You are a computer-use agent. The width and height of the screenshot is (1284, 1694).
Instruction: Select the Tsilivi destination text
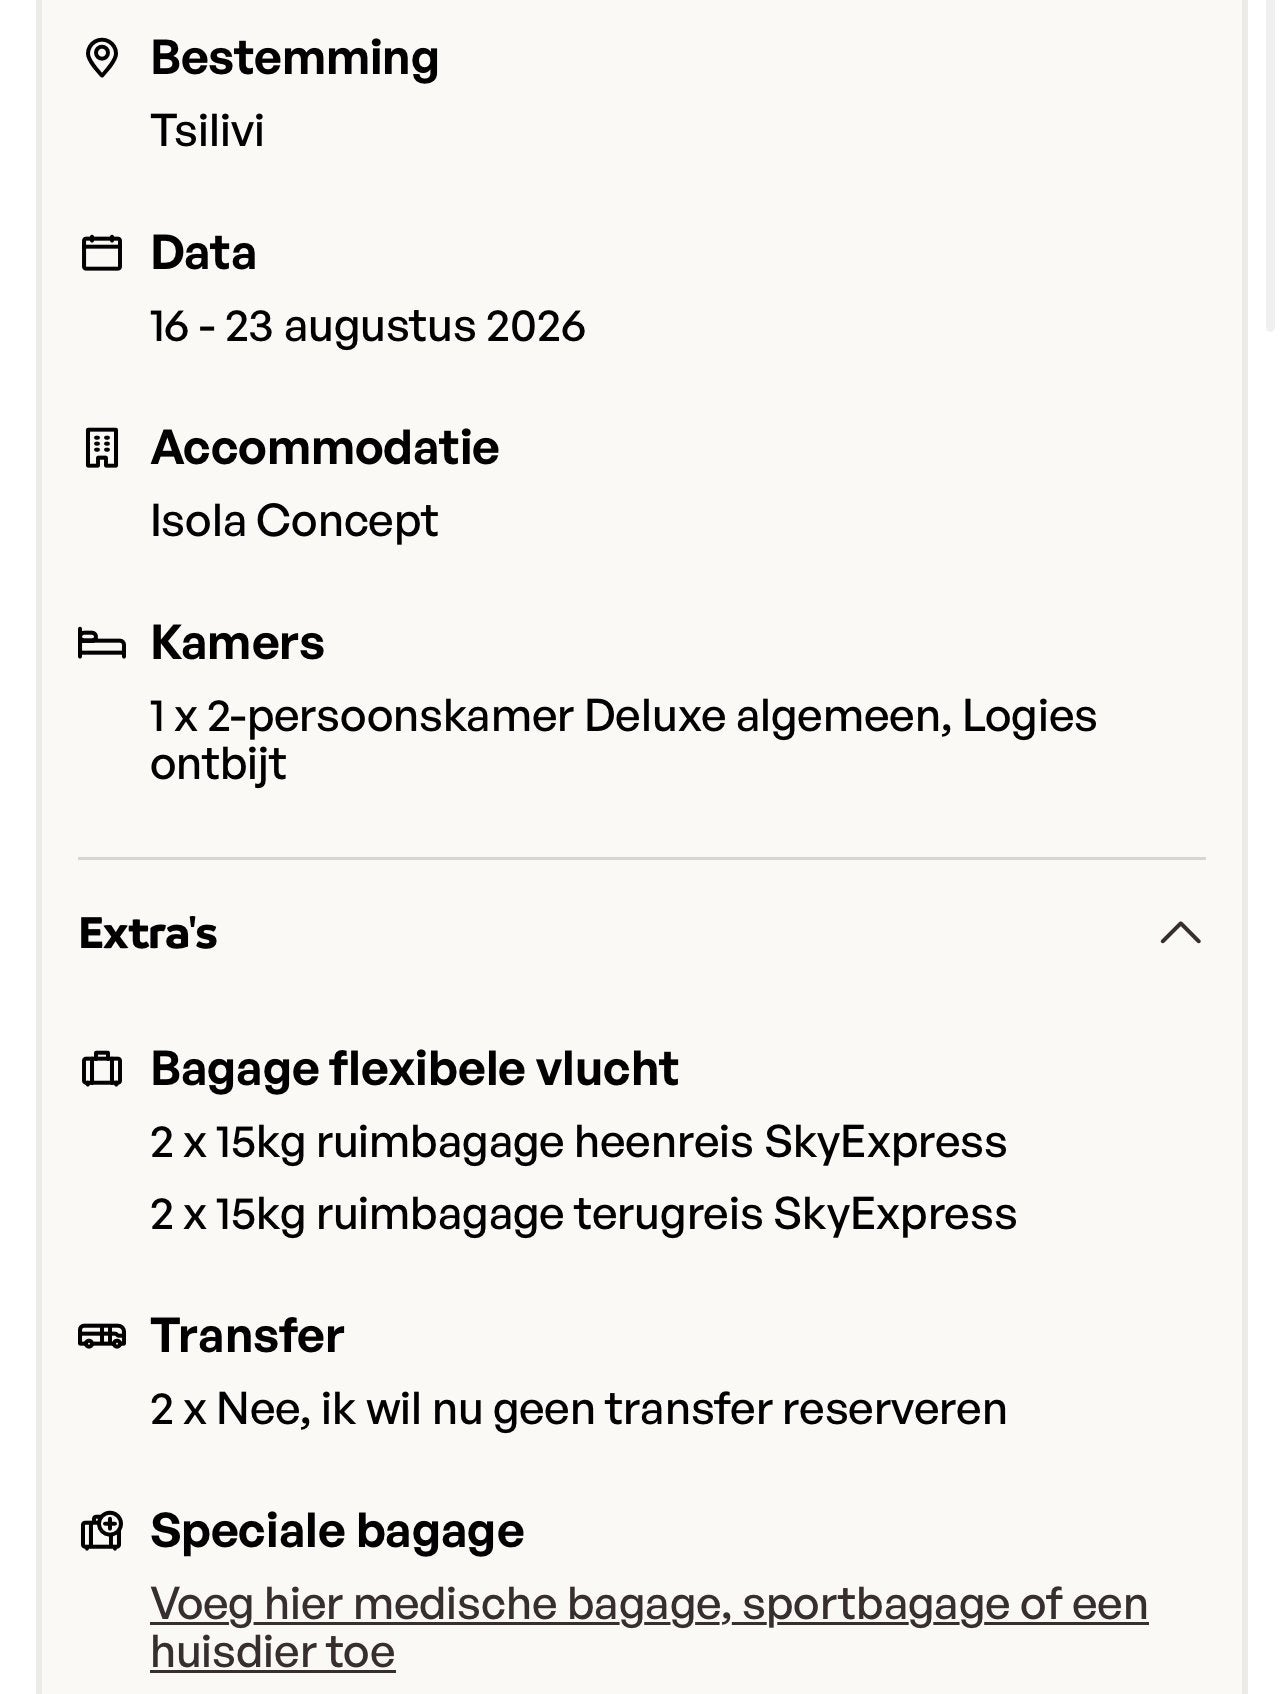207,131
